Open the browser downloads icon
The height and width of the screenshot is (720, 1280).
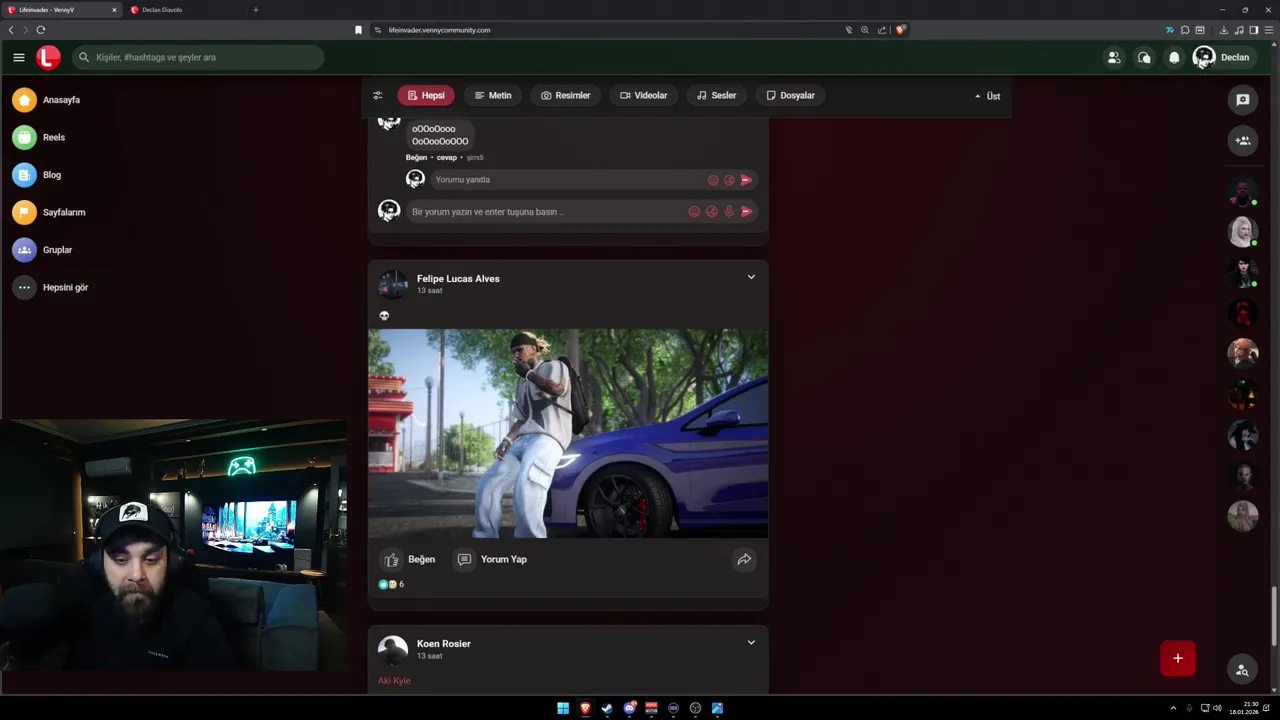pos(1223,30)
